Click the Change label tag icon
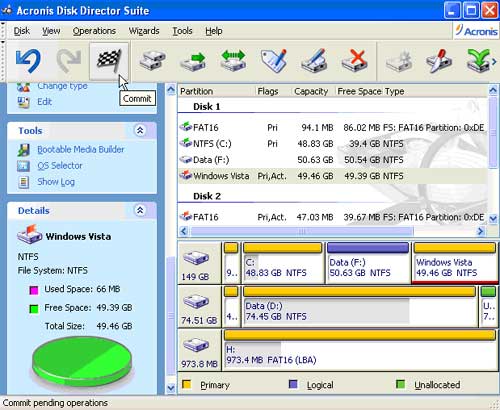 [x=274, y=61]
